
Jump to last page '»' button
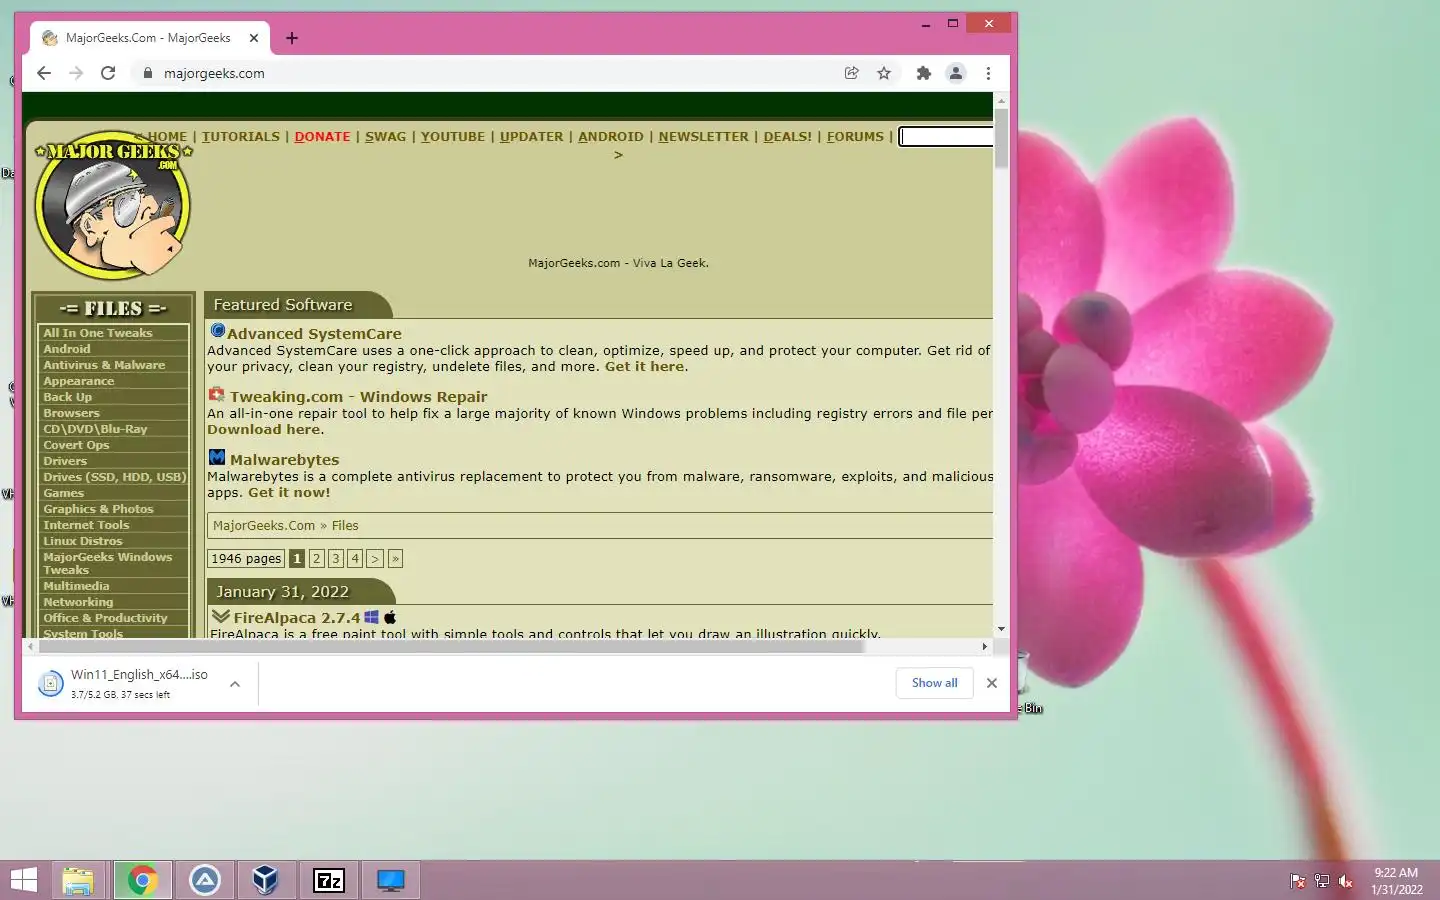[x=395, y=559]
